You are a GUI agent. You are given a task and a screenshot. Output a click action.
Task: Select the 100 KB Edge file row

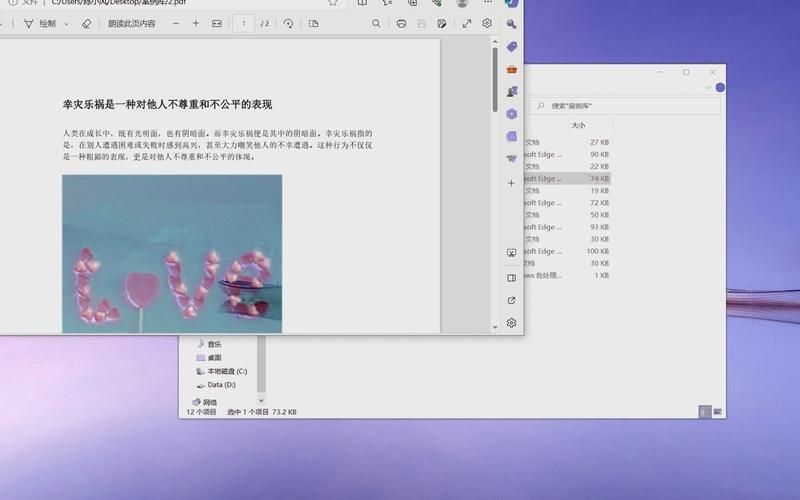click(x=567, y=251)
